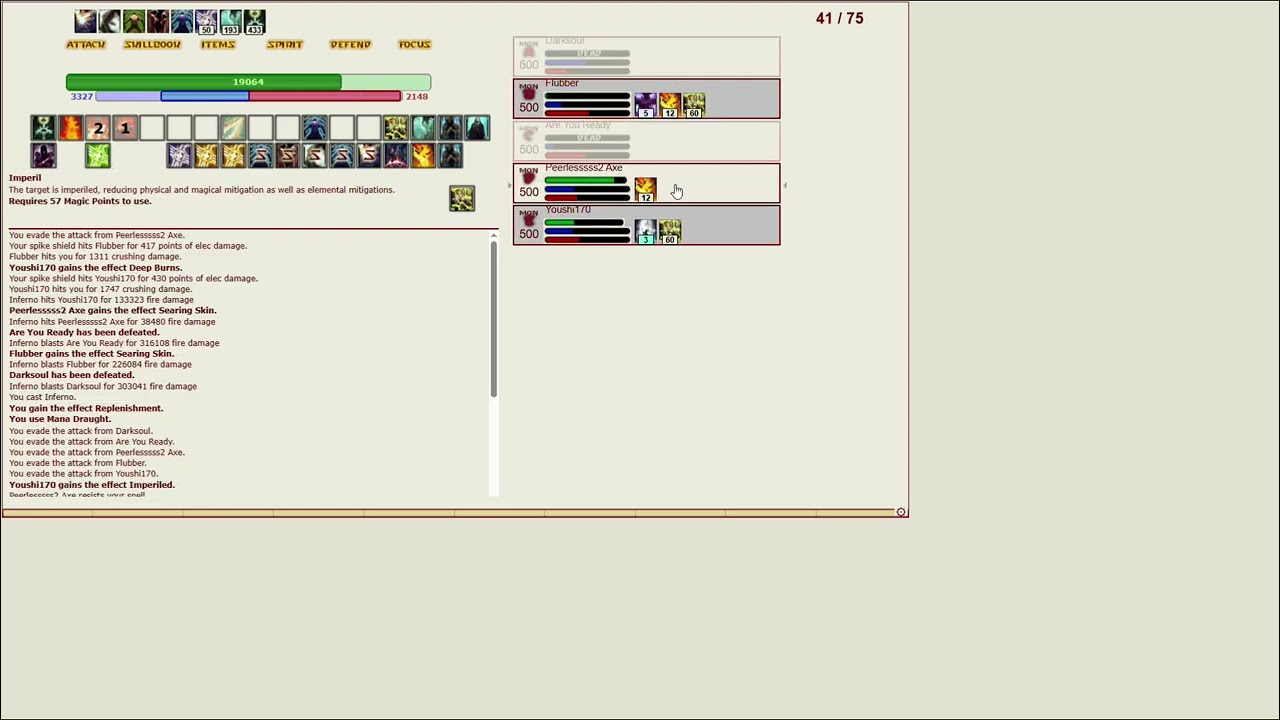Open the Items battle menu
The width and height of the screenshot is (1280, 720).
(x=217, y=44)
